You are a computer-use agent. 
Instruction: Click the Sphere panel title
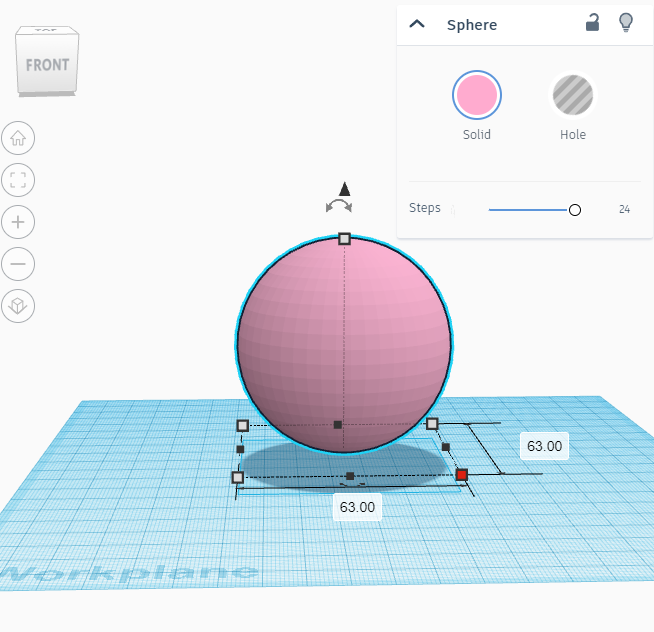472,25
